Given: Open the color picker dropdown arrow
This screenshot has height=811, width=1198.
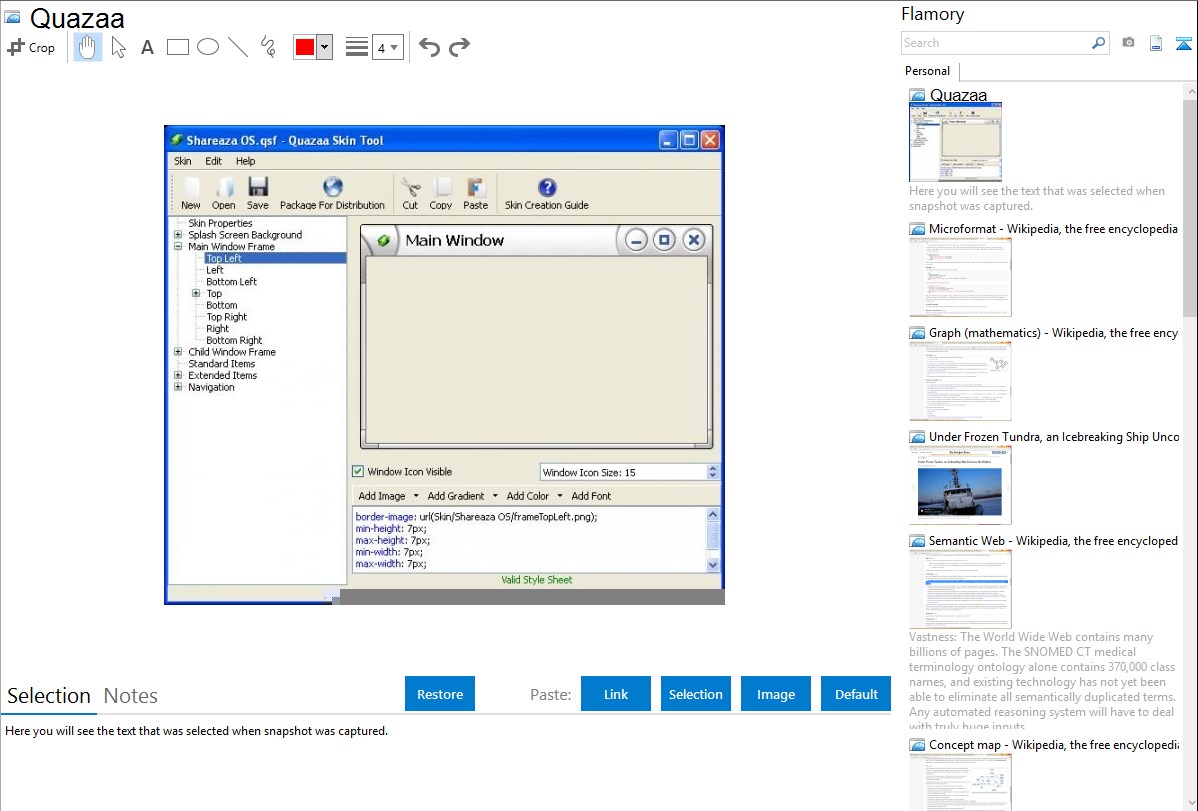Looking at the screenshot, I should pos(325,47).
